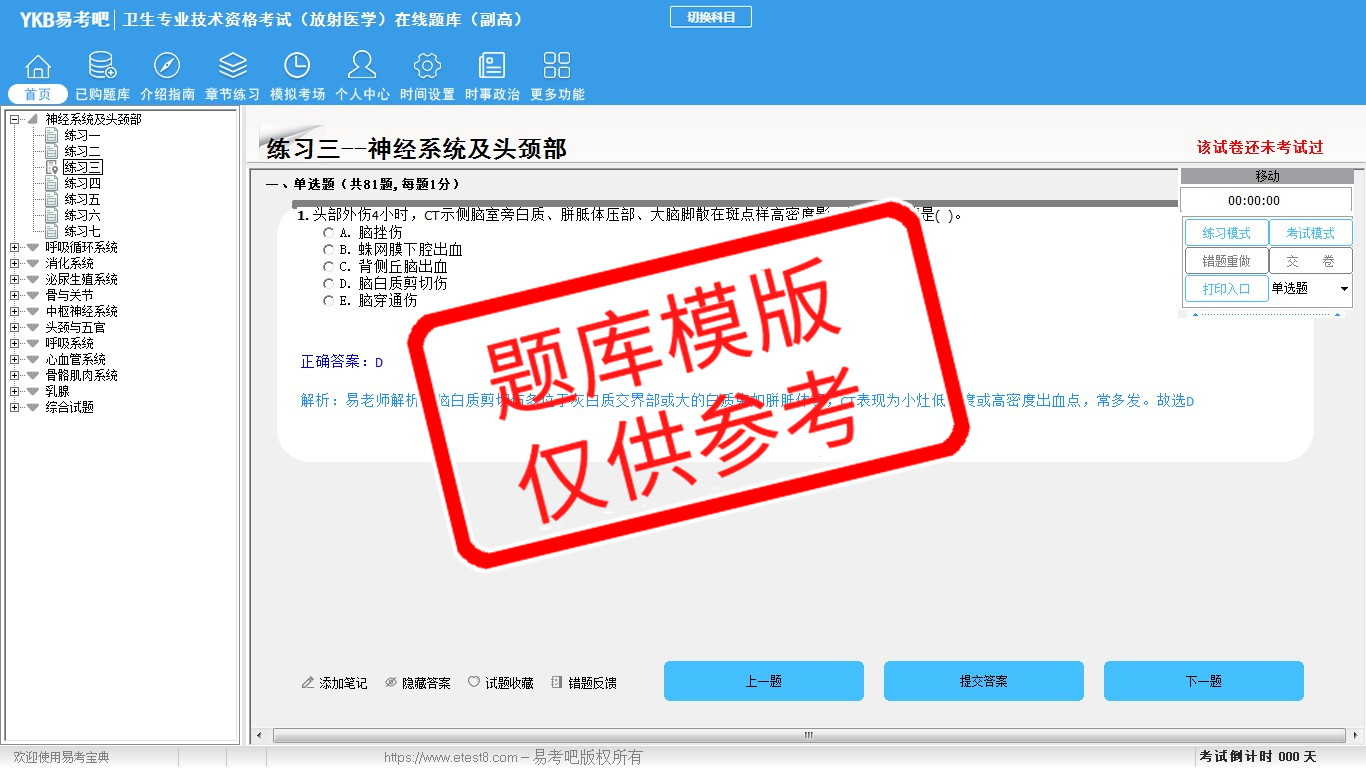The width and height of the screenshot is (1366, 768).
Task: Open 时间设置 gear icon
Action: (427, 67)
